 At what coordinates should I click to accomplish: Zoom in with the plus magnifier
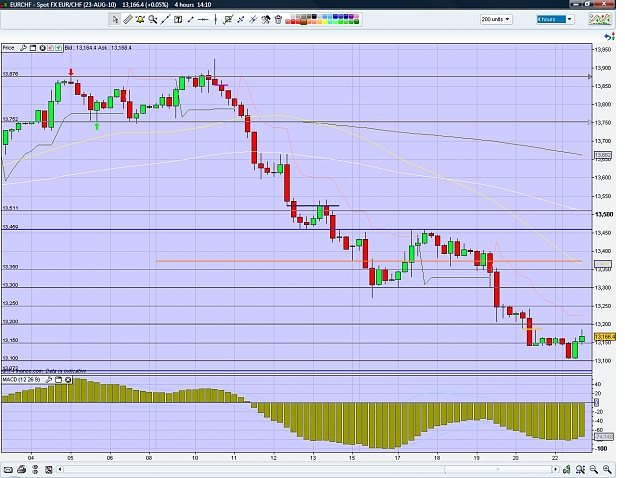pyautogui.click(x=607, y=469)
